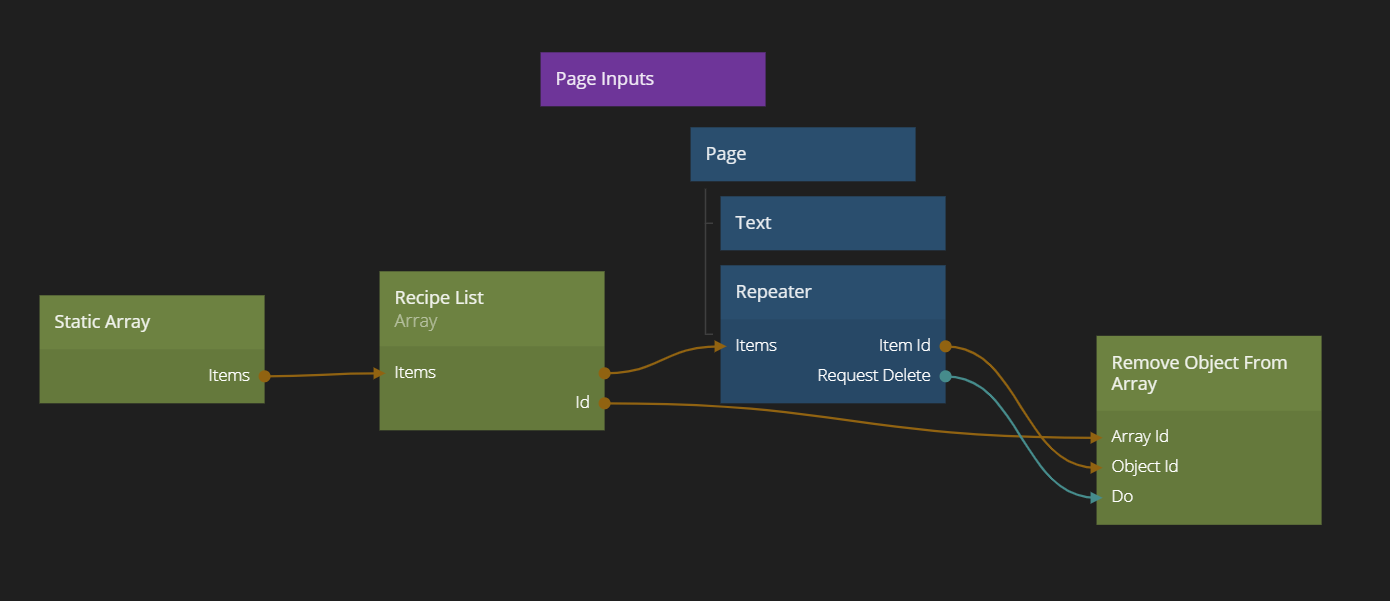The image size is (1390, 601).
Task: Click the Id label on Recipe List
Action: point(582,403)
